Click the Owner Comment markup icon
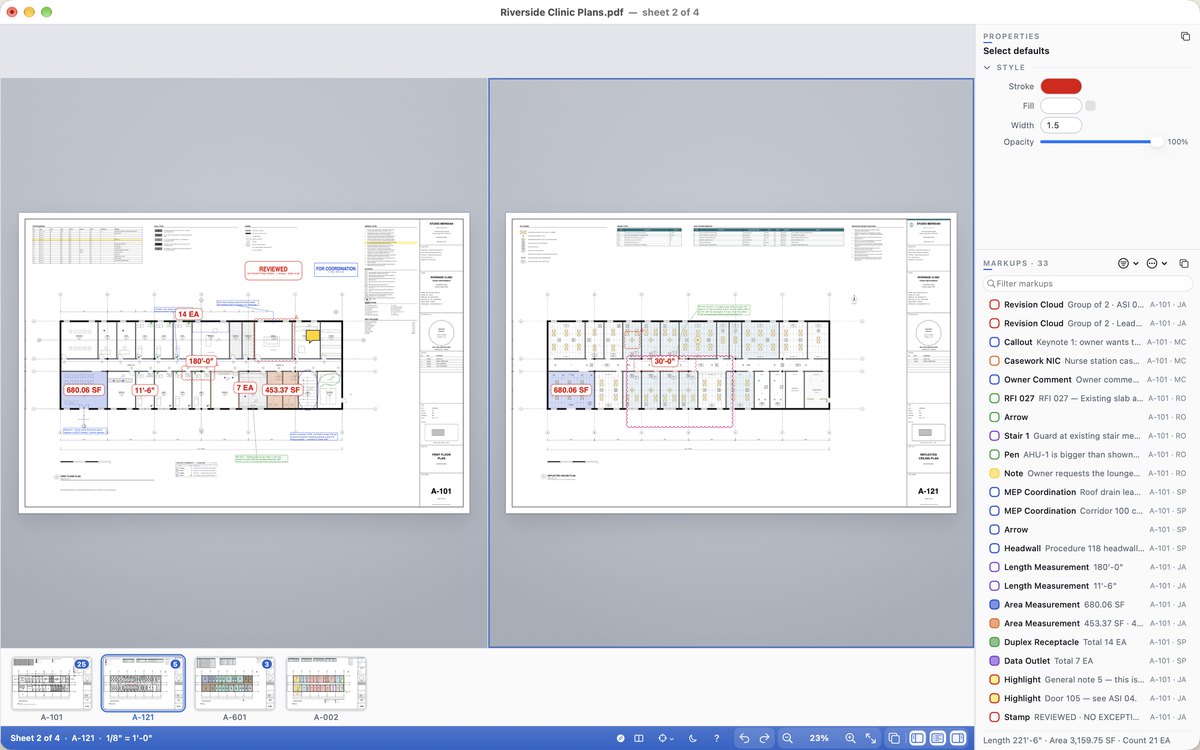Screen dimensions: 1200x750 994,380
